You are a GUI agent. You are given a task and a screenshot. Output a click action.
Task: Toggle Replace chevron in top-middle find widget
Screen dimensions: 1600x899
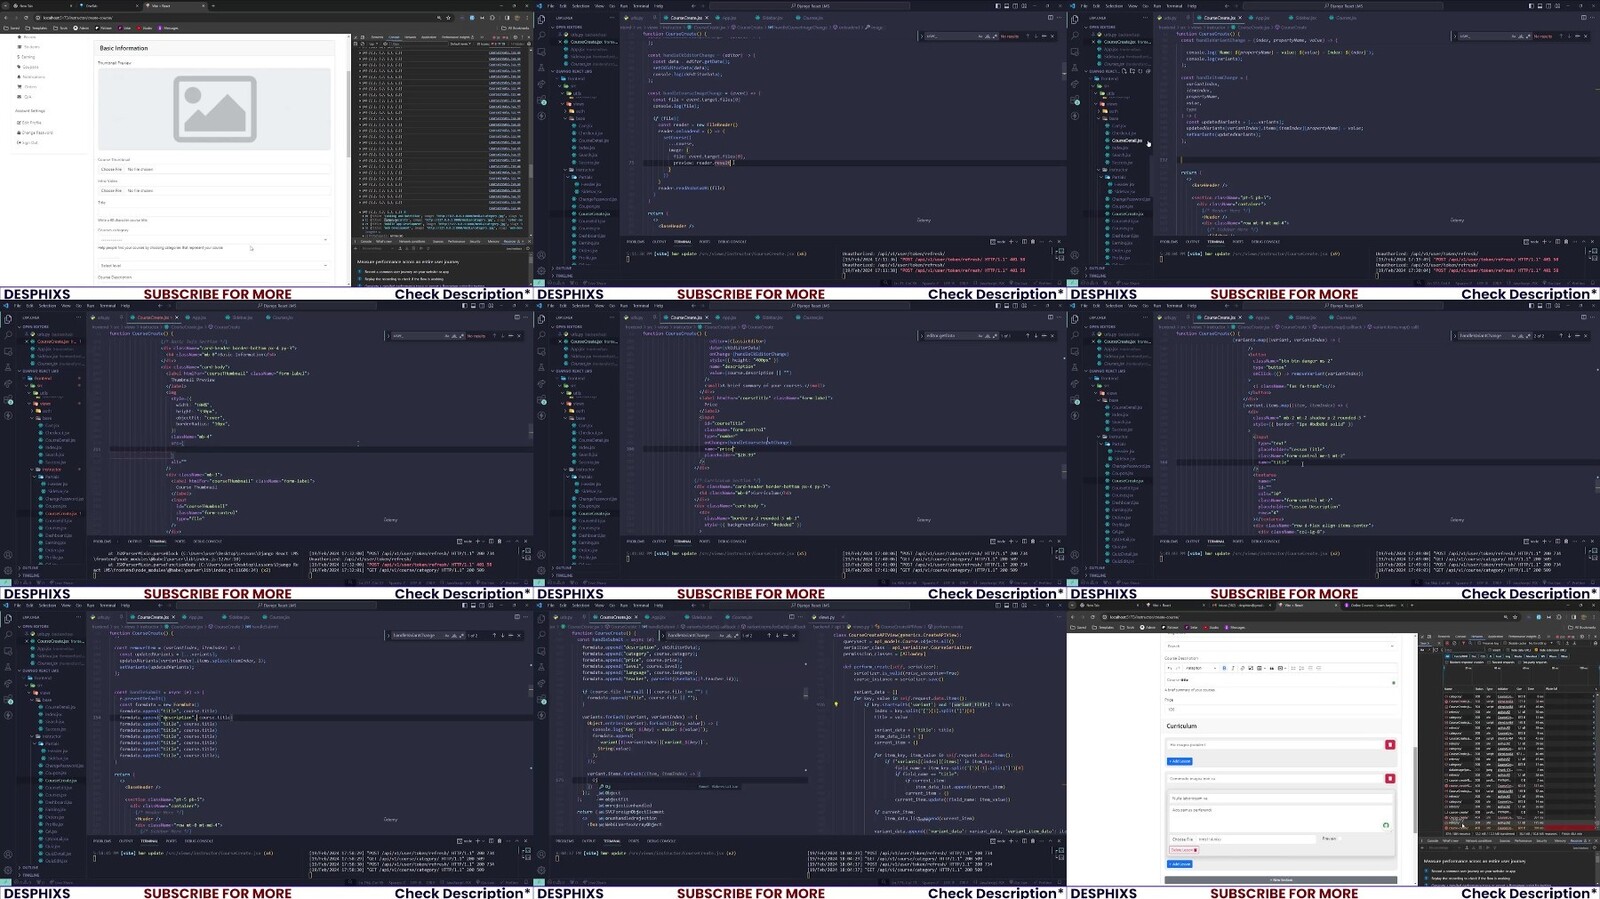tap(921, 36)
